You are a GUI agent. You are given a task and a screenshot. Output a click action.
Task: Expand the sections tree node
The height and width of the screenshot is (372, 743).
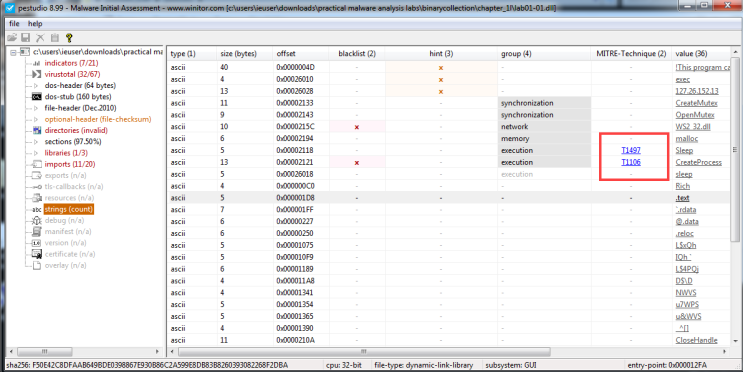tap(36, 142)
